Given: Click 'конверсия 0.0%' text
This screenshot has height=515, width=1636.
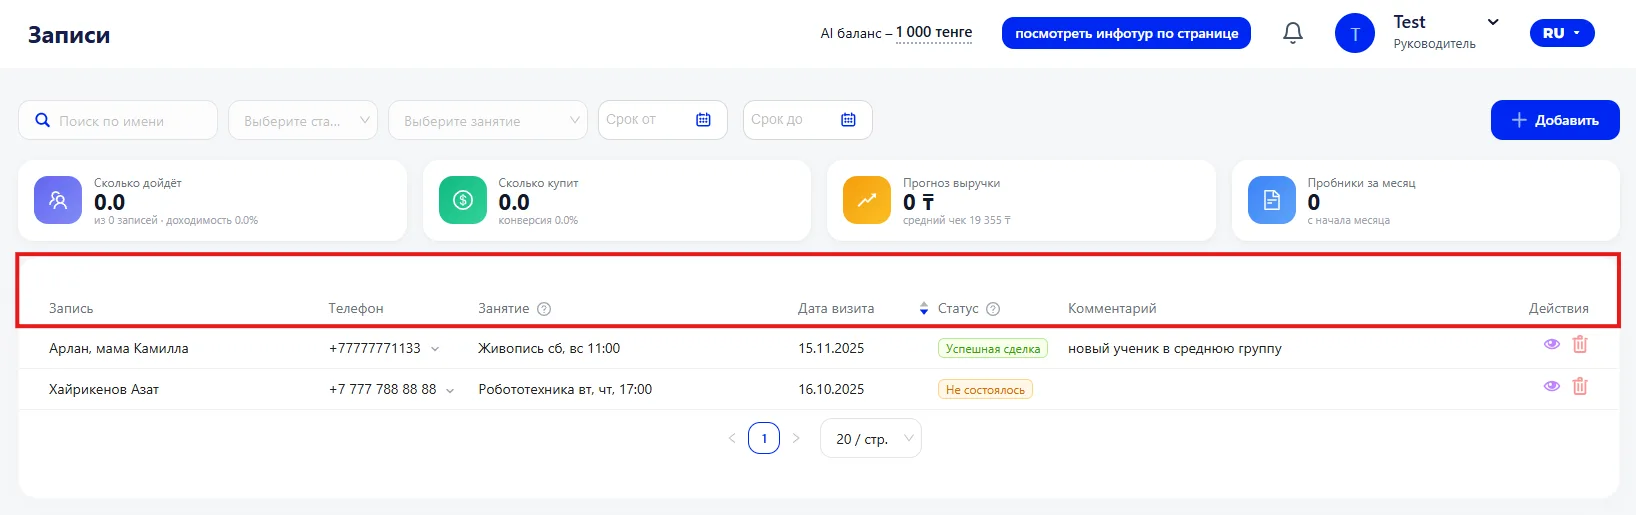Looking at the screenshot, I should [538, 220].
